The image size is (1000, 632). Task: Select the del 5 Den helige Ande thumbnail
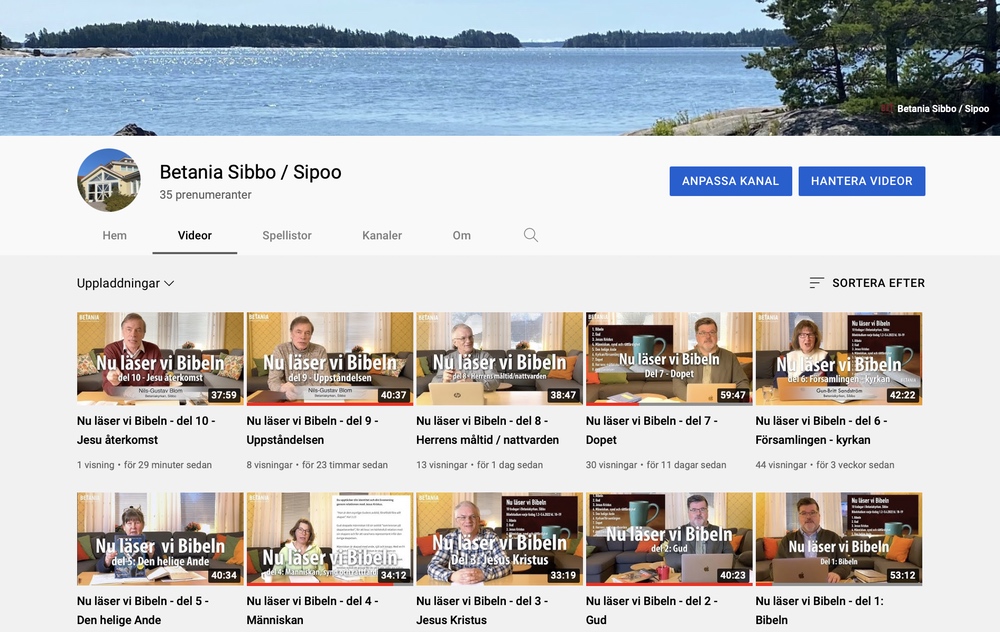click(160, 538)
